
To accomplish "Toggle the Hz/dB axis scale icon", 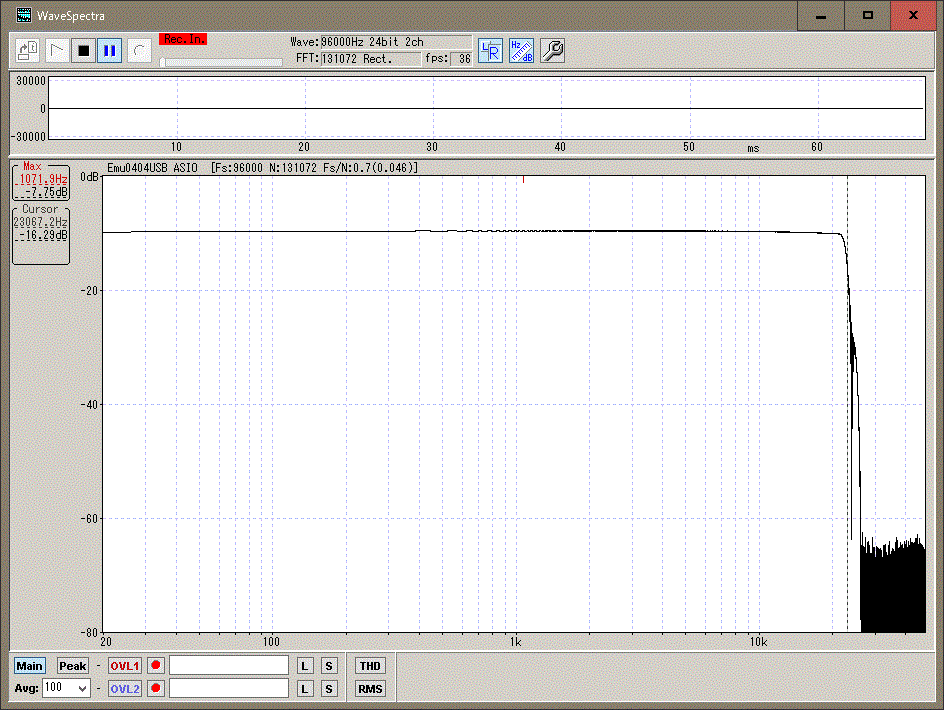I will click(x=521, y=51).
